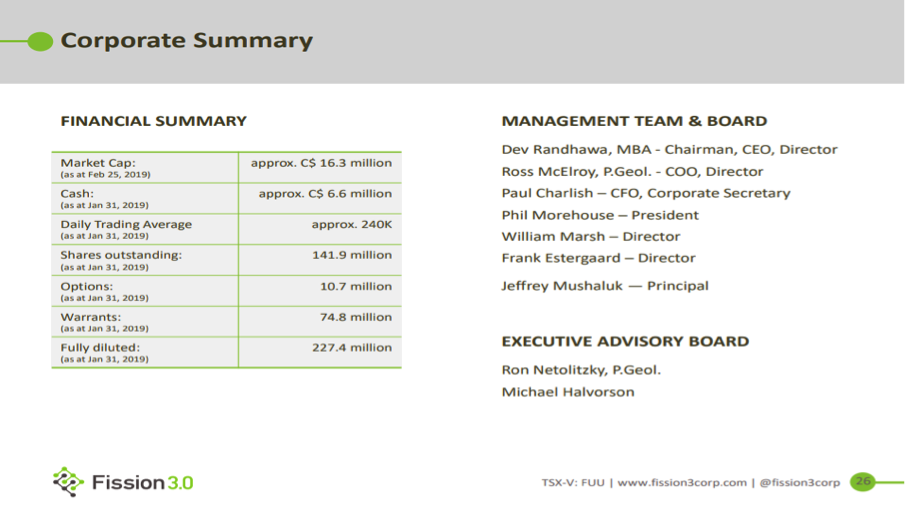Select Michael Halvorson in the advisory board
The height and width of the screenshot is (509, 905).
click(x=567, y=391)
